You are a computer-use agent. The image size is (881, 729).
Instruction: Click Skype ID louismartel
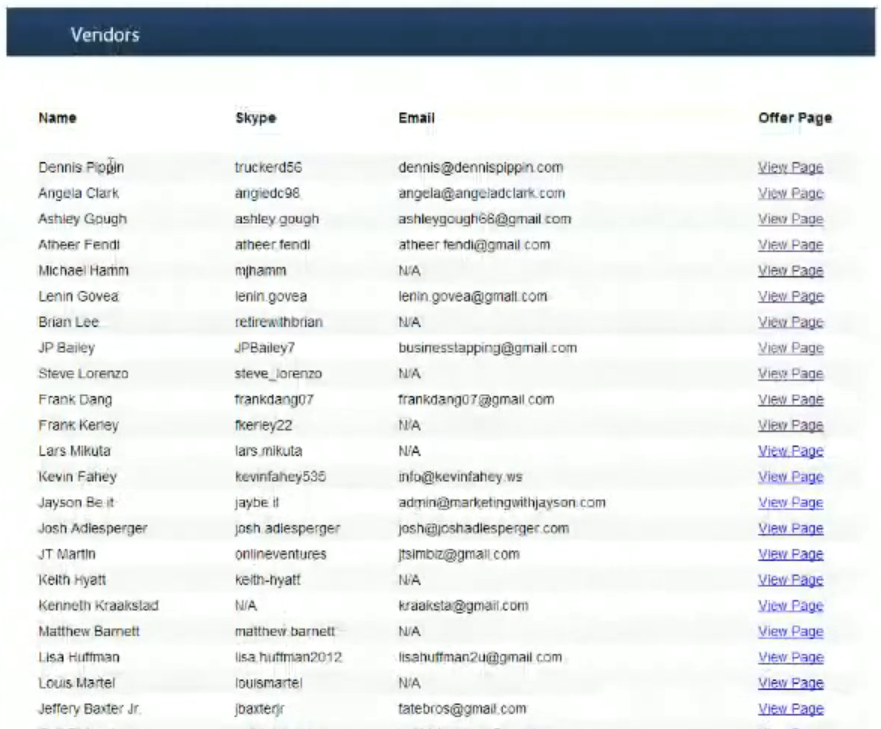click(269, 683)
